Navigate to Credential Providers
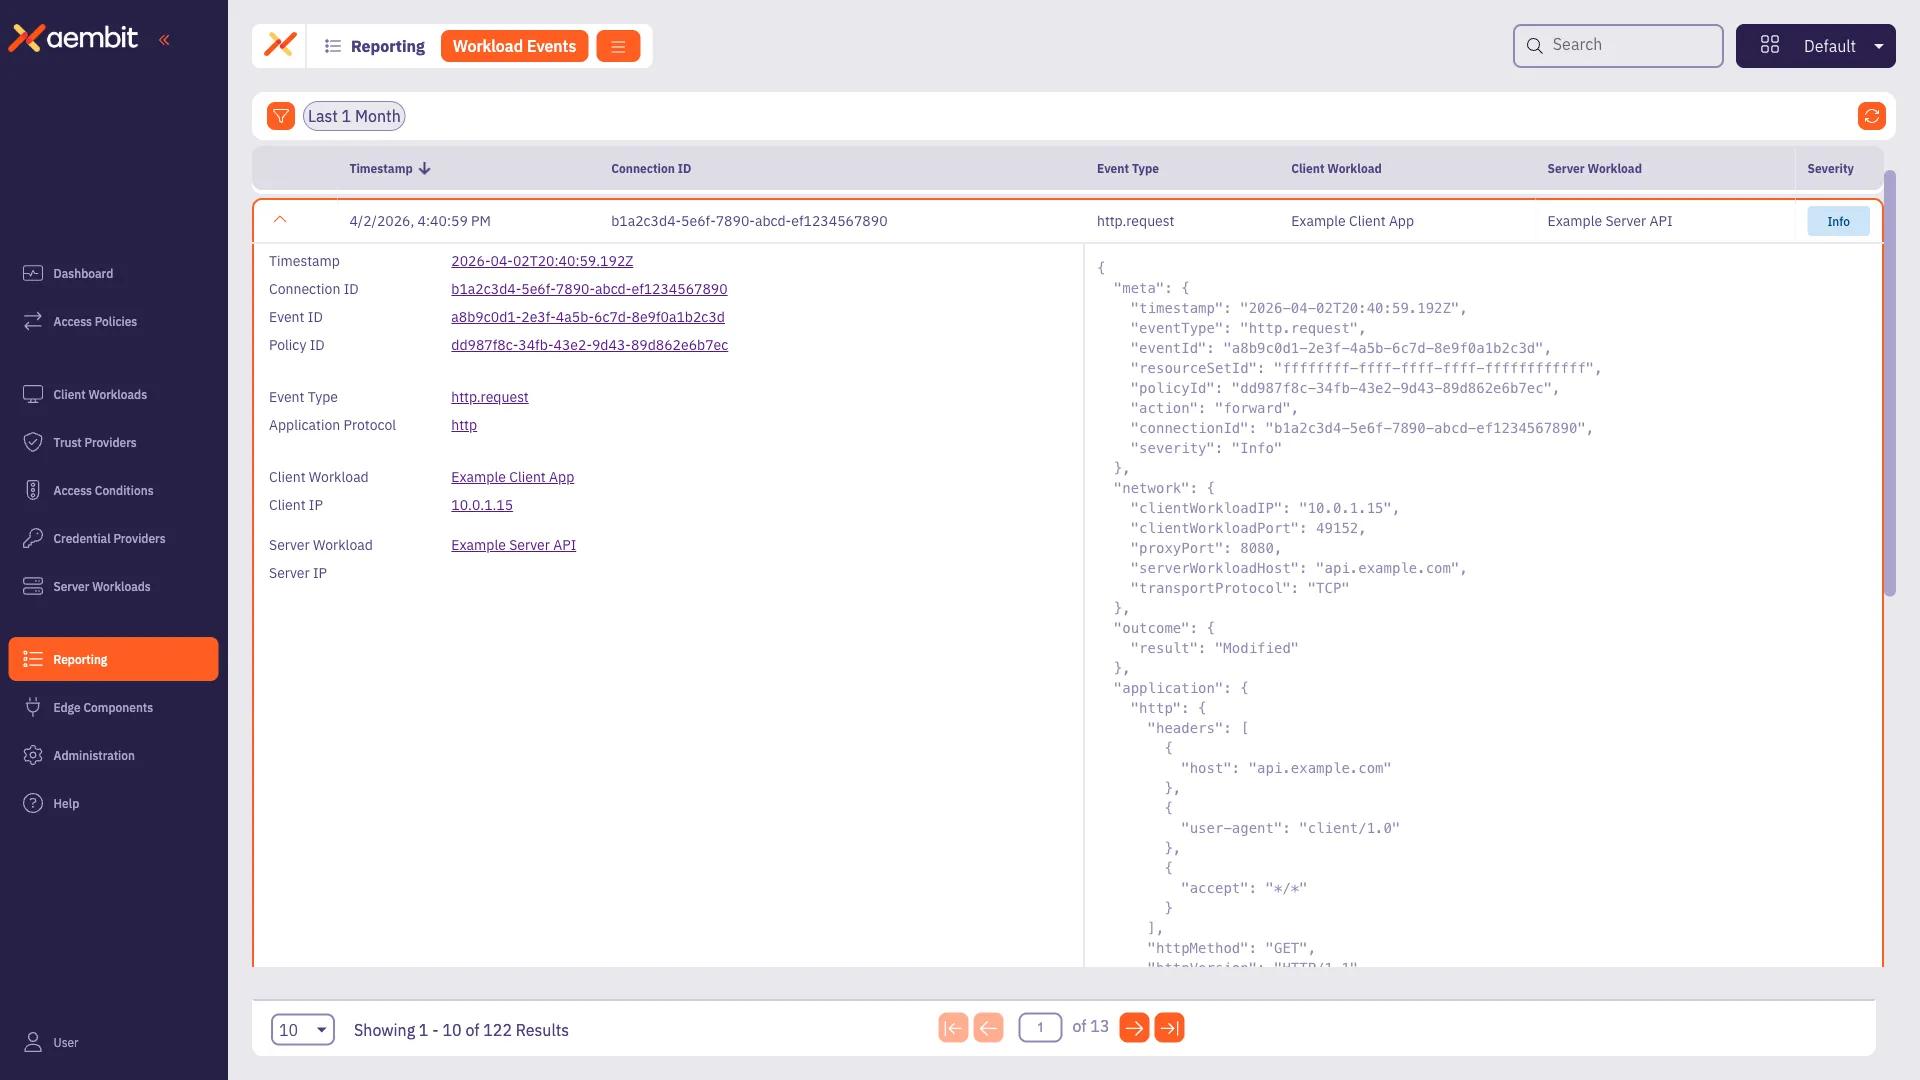1920x1080 pixels. point(109,538)
